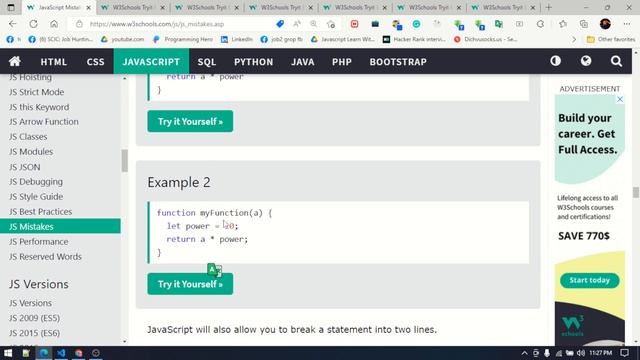Viewport: 640px width, 360px height.
Task: Open the Favorites star list icon
Action: click(563, 24)
